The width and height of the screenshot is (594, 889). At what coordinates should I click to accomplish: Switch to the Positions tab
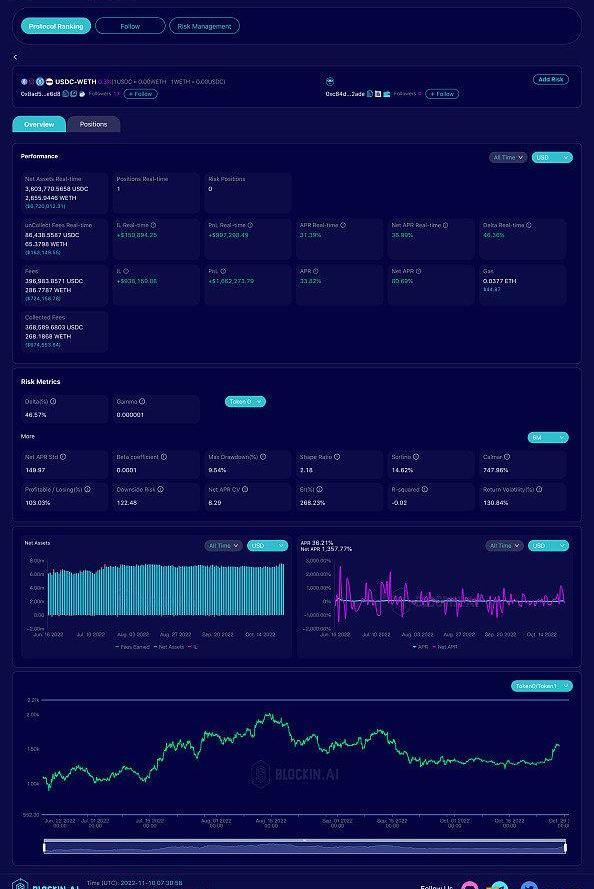tap(94, 124)
